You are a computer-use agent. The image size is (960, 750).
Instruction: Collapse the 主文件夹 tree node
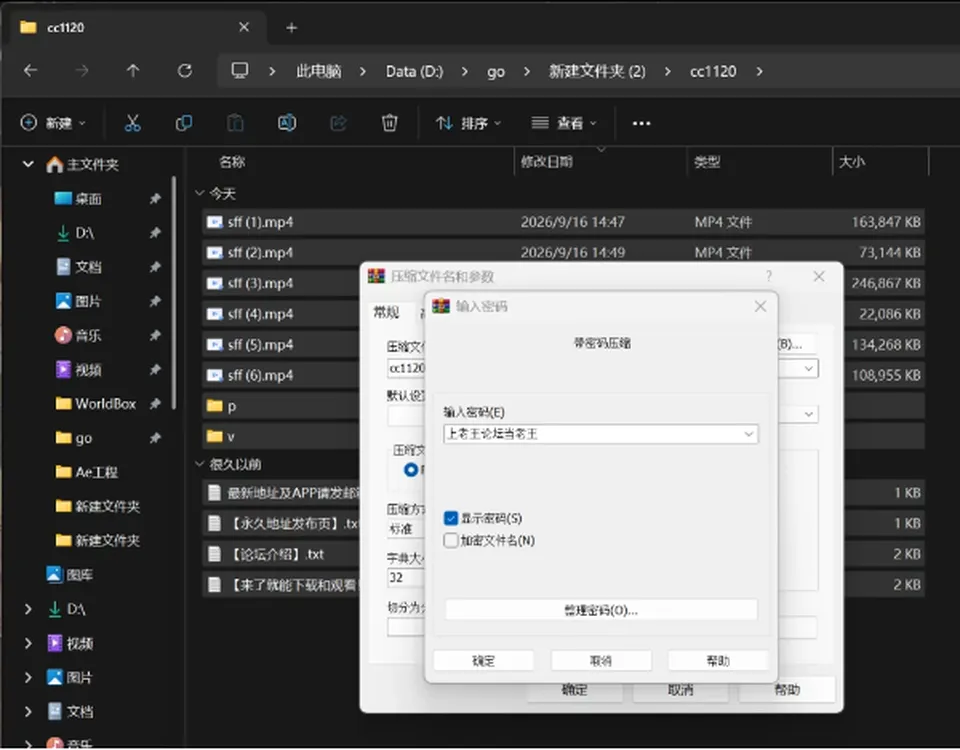pyautogui.click(x=28, y=164)
